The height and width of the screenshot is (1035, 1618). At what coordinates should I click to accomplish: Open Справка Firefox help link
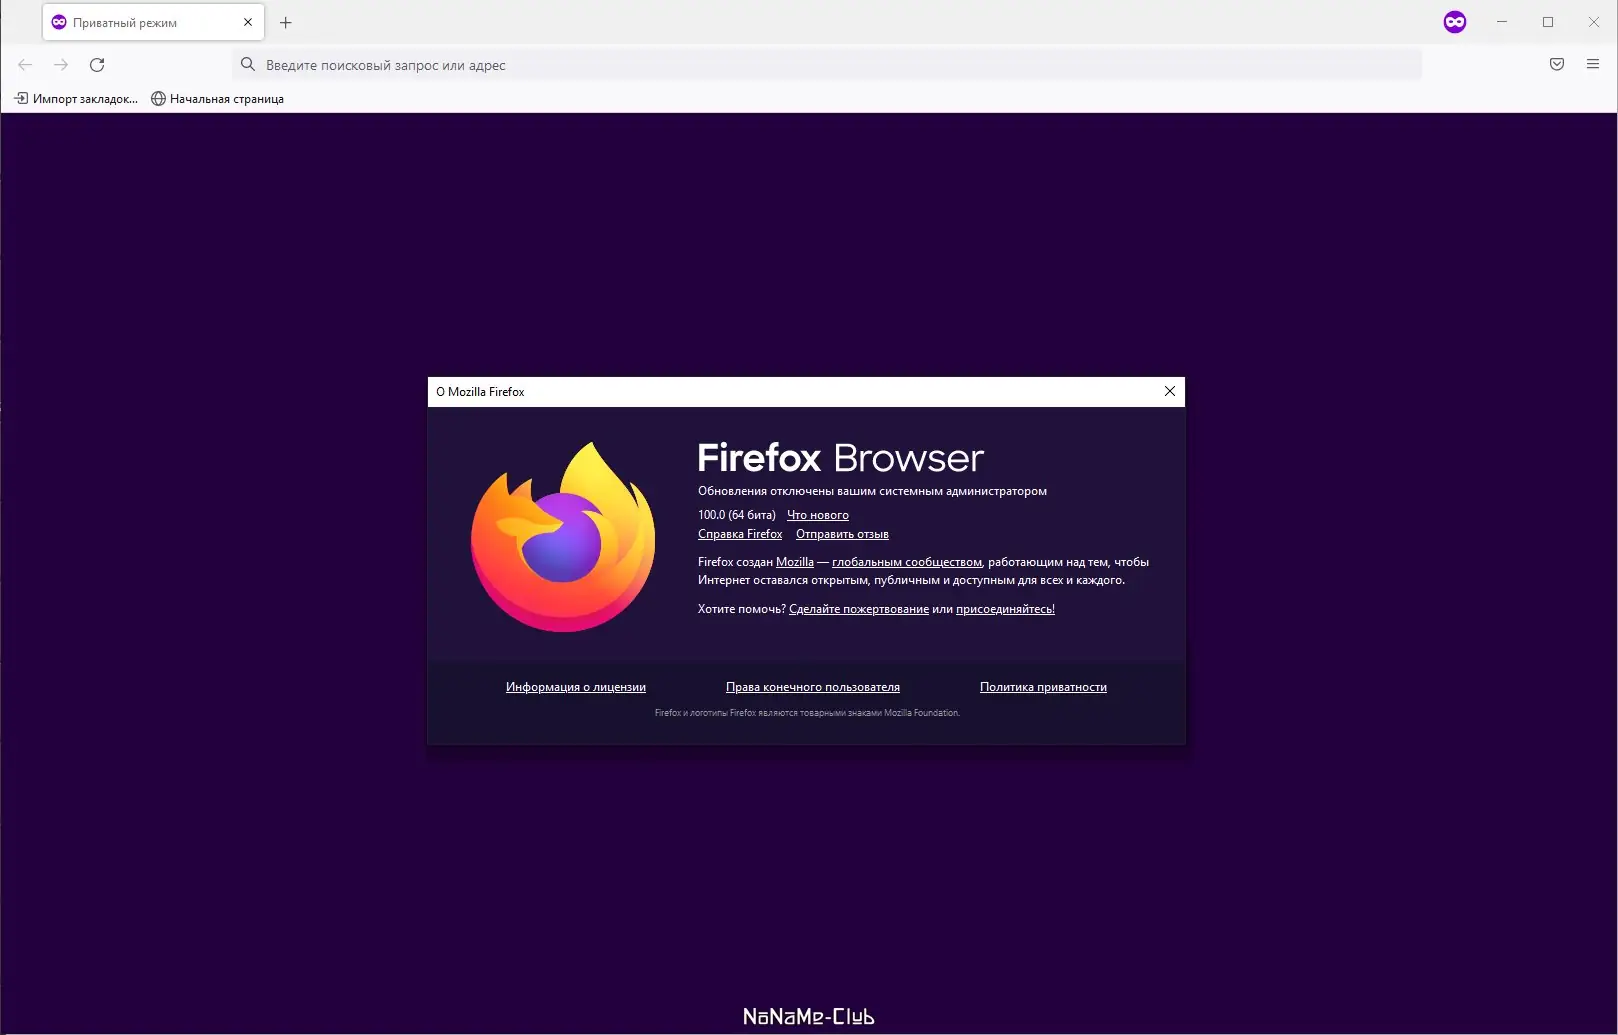pyautogui.click(x=740, y=534)
